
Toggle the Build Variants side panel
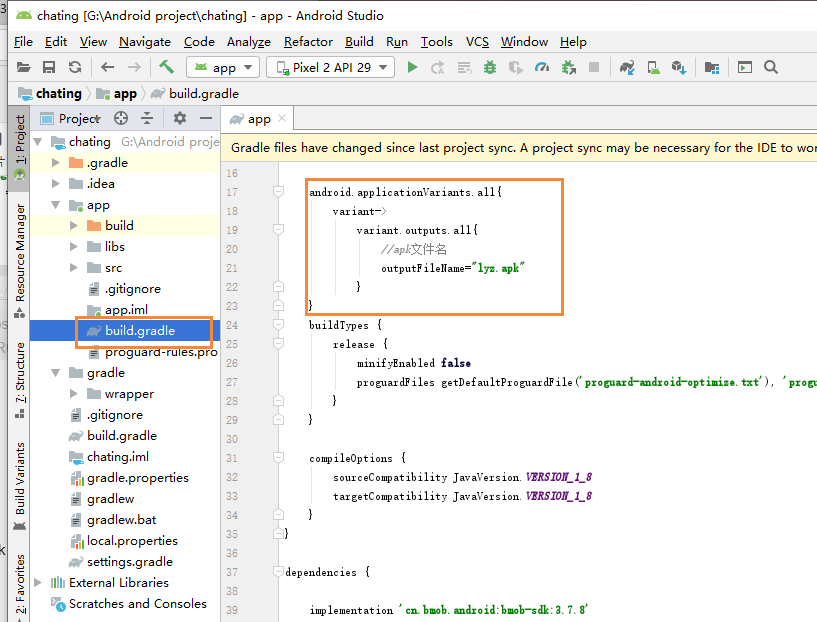[x=20, y=486]
